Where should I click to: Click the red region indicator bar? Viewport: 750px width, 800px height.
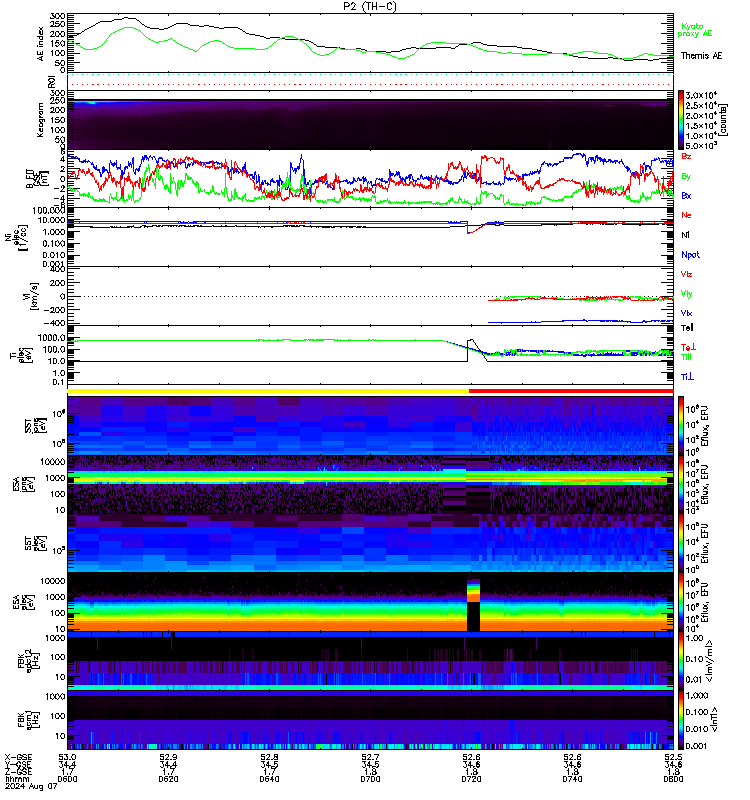[571, 391]
